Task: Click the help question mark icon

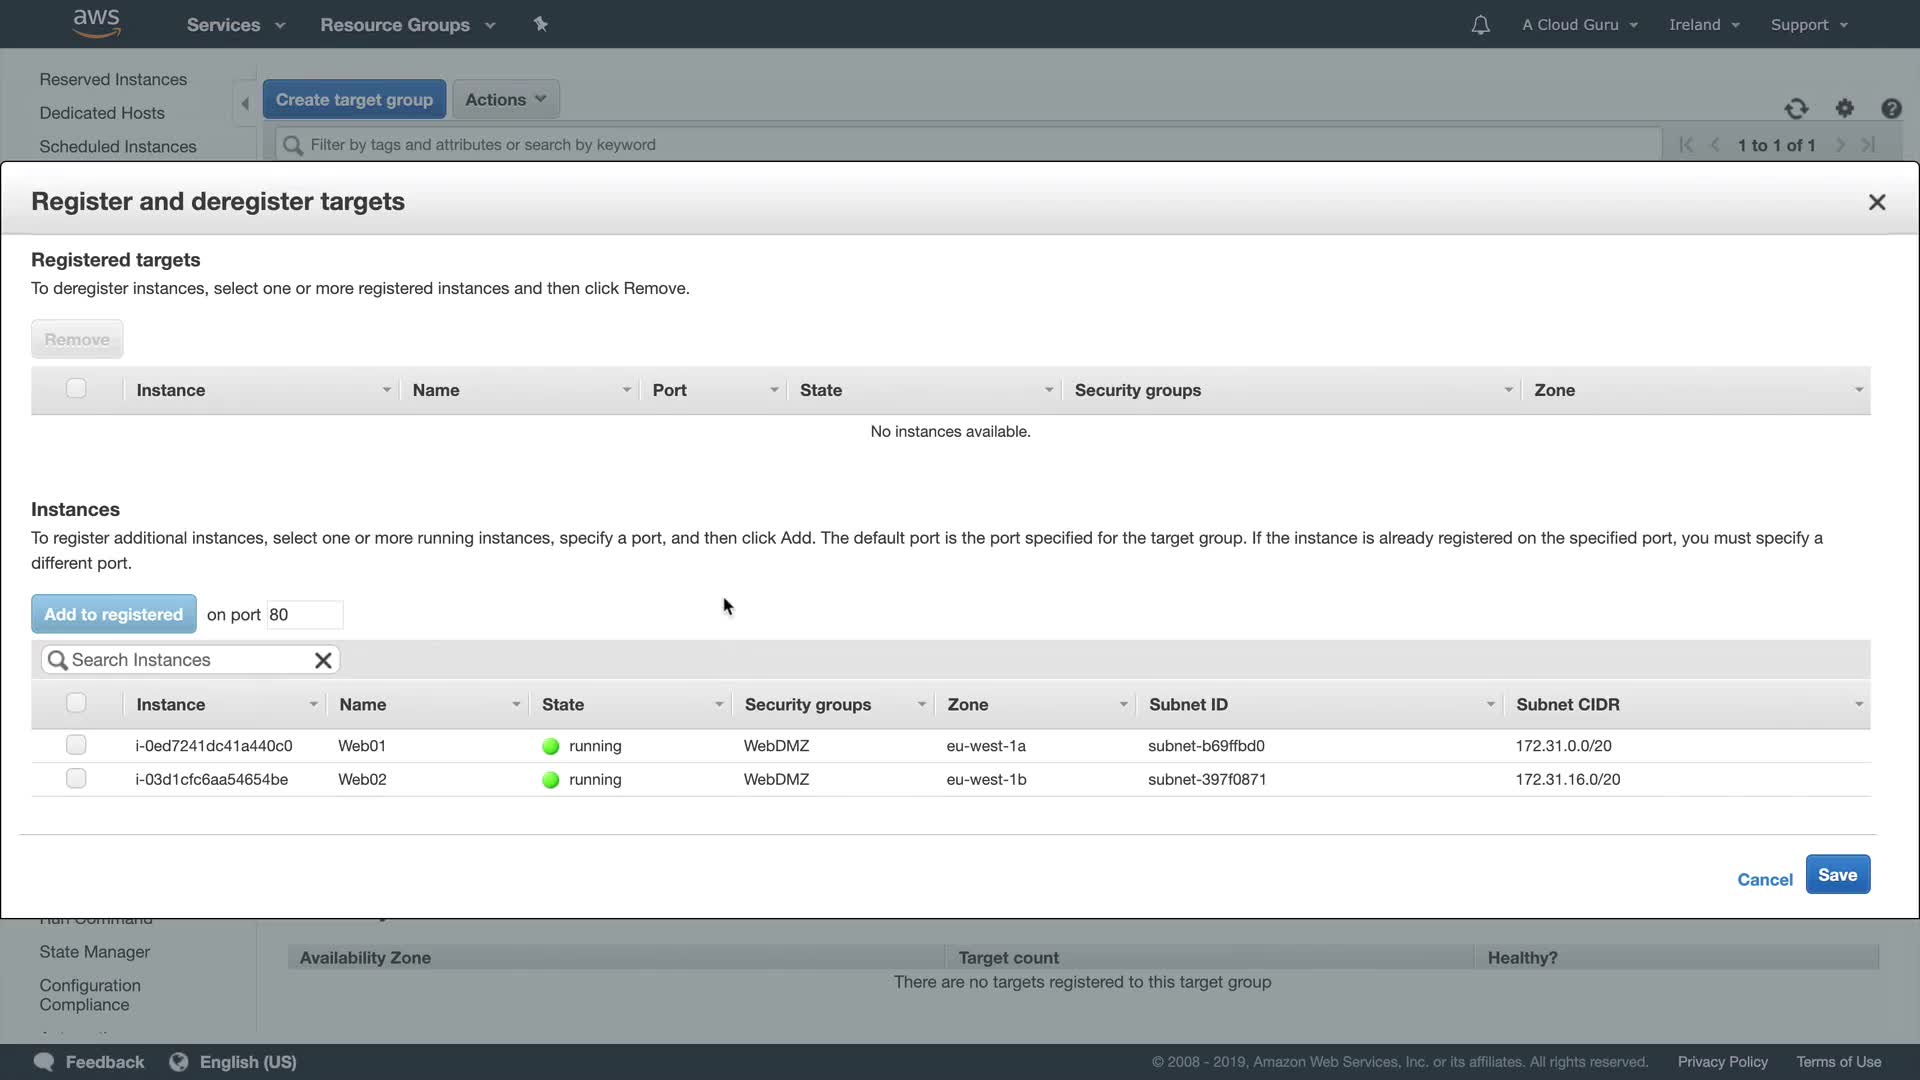Action: coord(1891,109)
